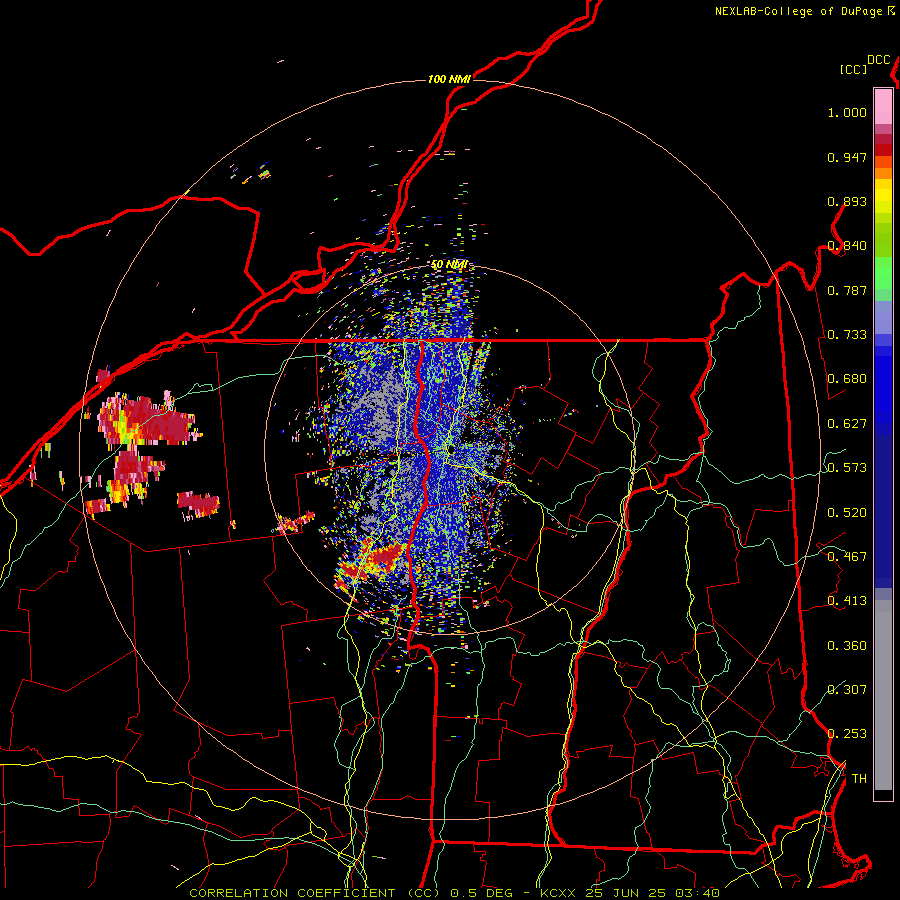
Task: Pick the bright green band of the color scale
Action: pos(883,273)
